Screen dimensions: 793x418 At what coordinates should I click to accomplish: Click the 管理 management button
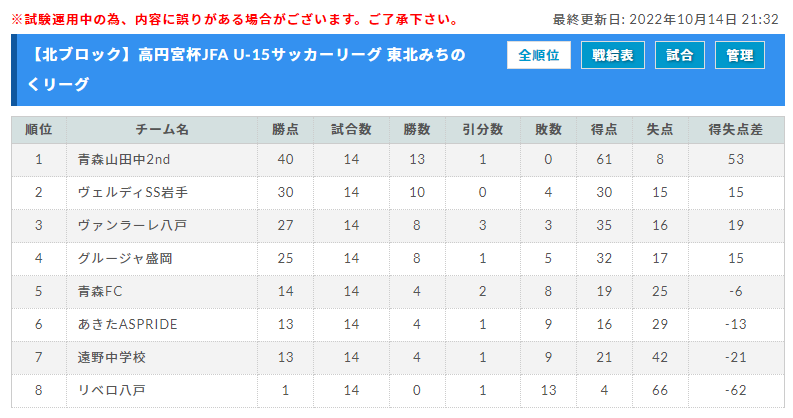point(740,56)
